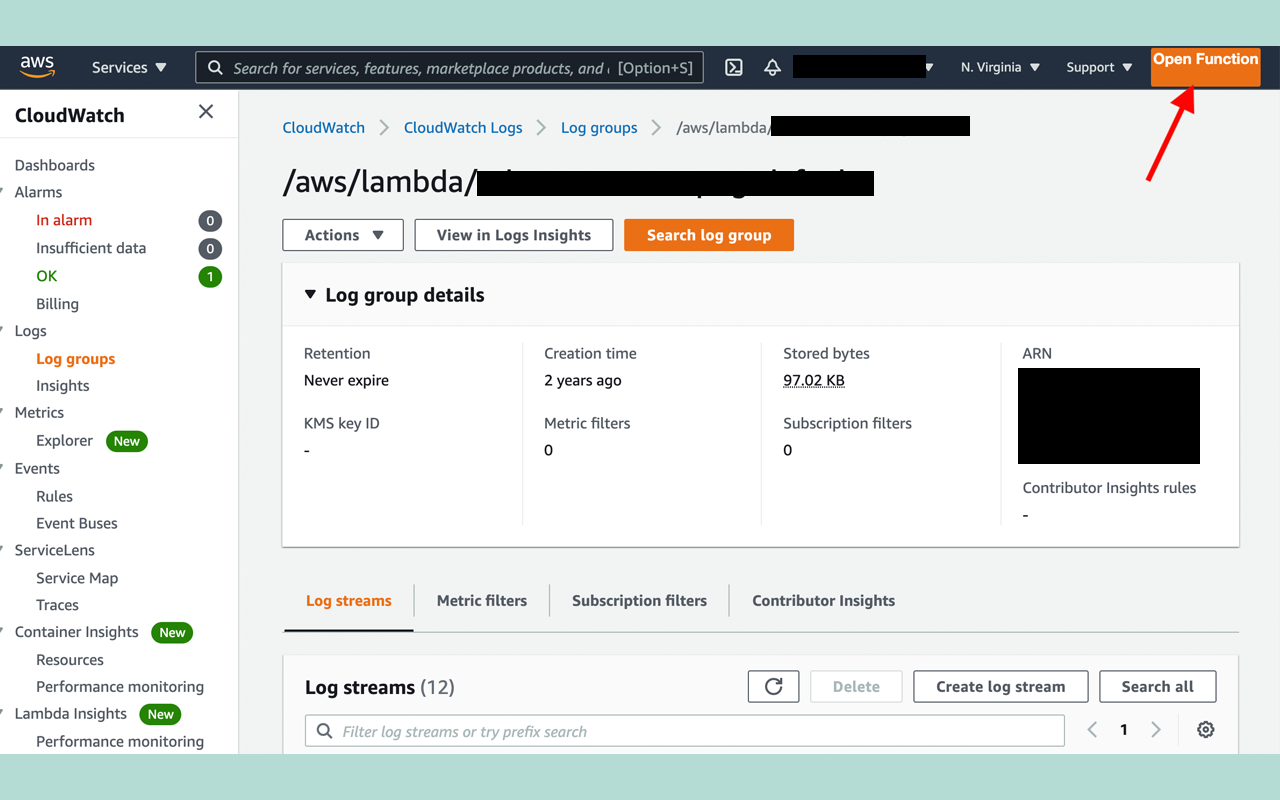This screenshot has height=800, width=1280.
Task: Refresh the log streams list
Action: [x=773, y=686]
